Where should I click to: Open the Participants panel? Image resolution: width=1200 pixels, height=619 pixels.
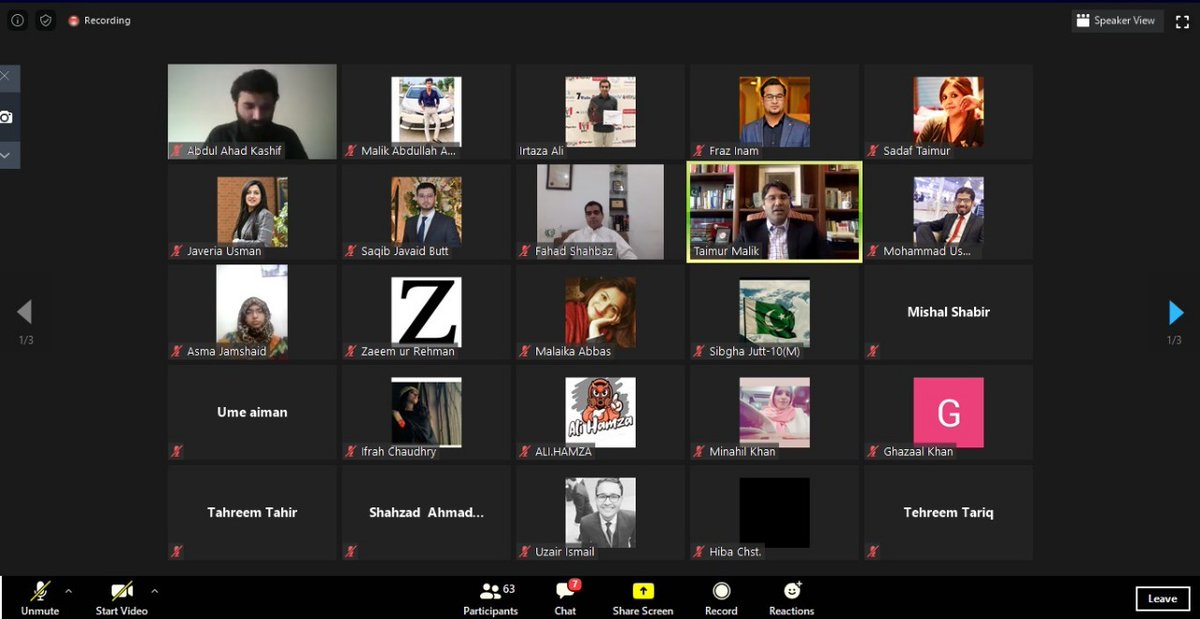(490, 598)
